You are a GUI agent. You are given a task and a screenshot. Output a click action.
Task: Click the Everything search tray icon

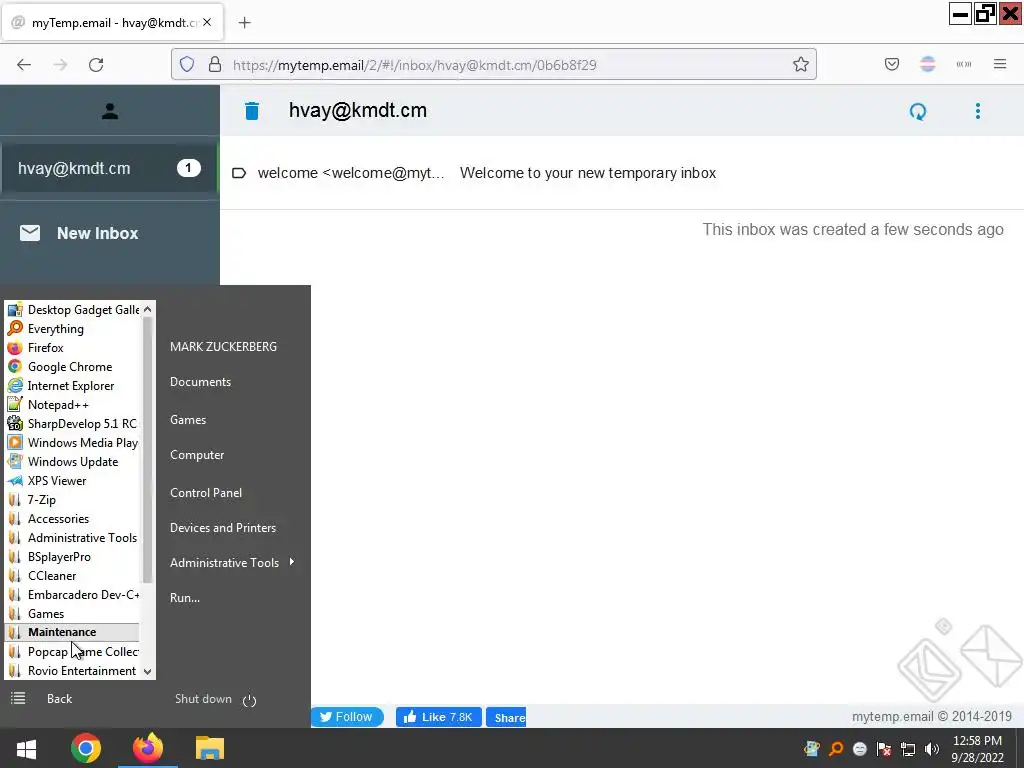(x=836, y=749)
